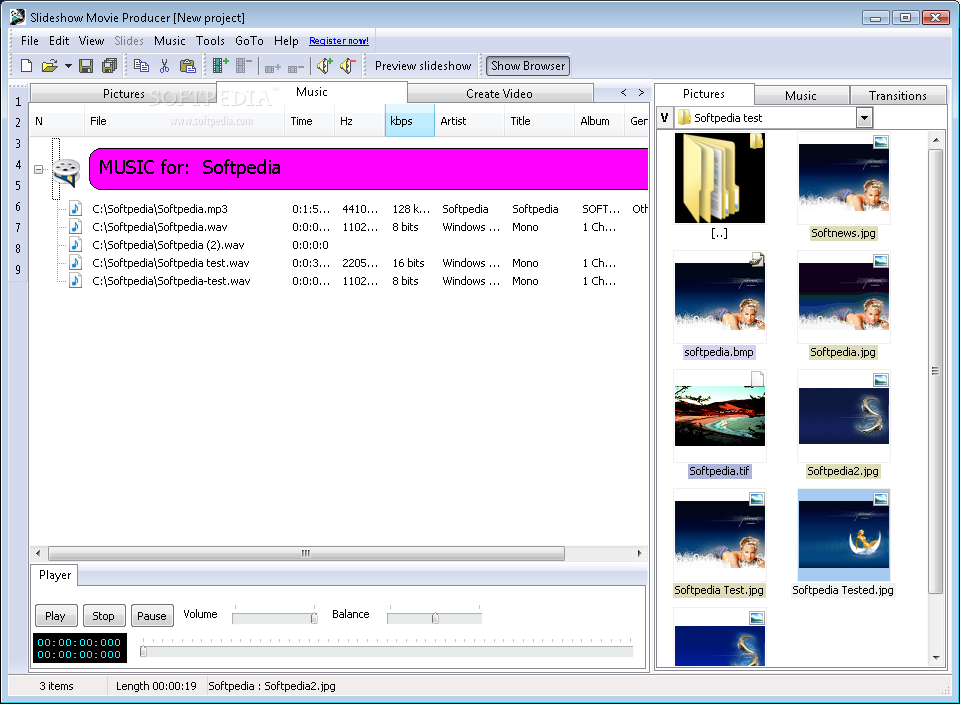Expand the open-project dropdown arrow
This screenshot has width=960, height=704.
point(68,66)
